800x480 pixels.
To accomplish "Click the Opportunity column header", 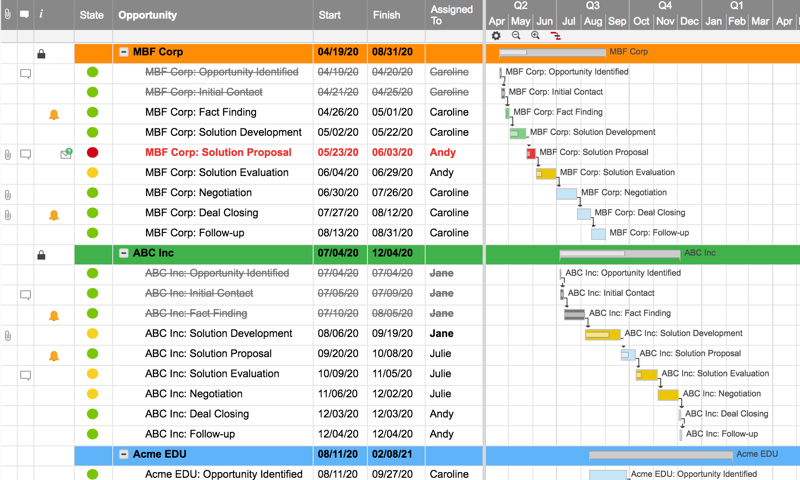I will tap(147, 15).
